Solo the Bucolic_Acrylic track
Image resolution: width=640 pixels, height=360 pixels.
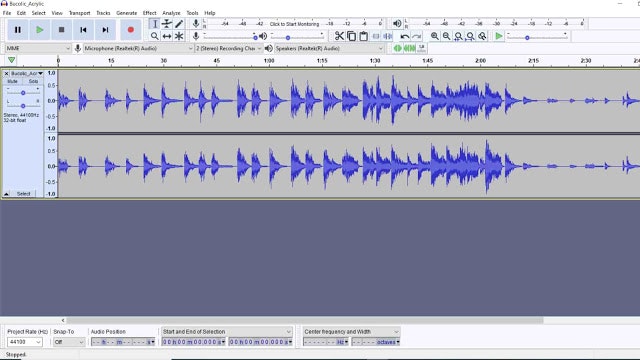[33, 81]
